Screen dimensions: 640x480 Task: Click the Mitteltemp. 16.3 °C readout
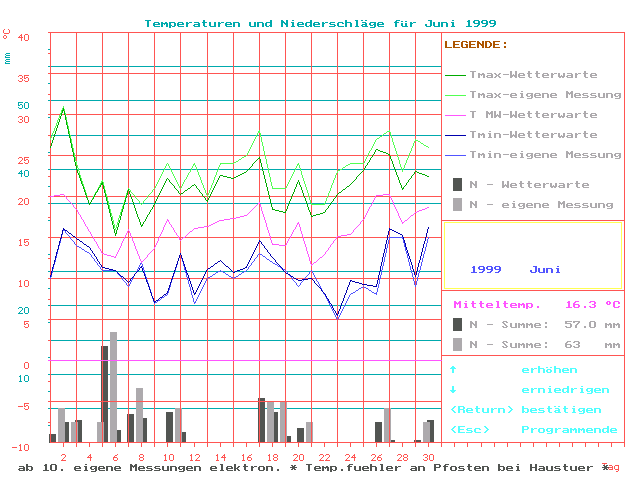[536, 304]
